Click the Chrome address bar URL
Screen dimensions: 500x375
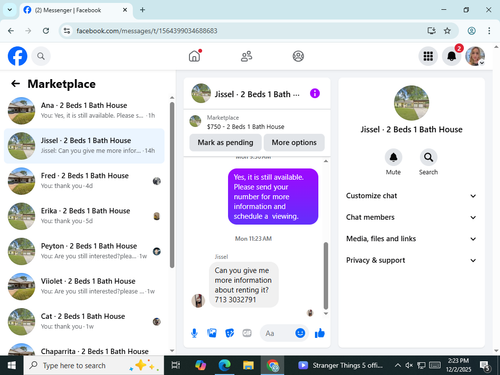(147, 31)
